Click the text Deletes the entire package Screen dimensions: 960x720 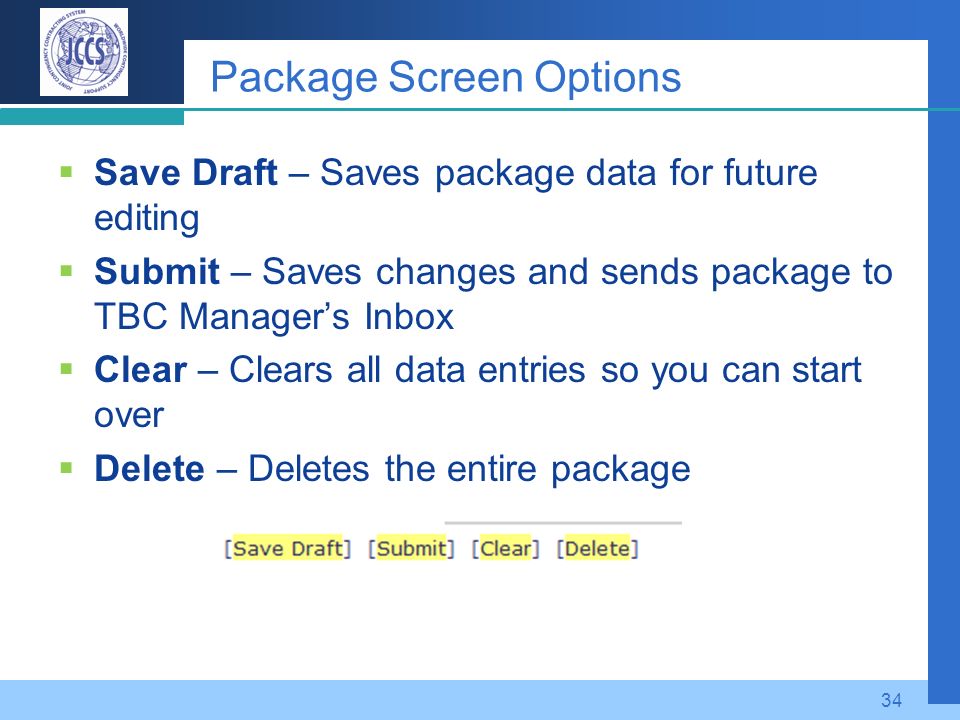tap(469, 470)
